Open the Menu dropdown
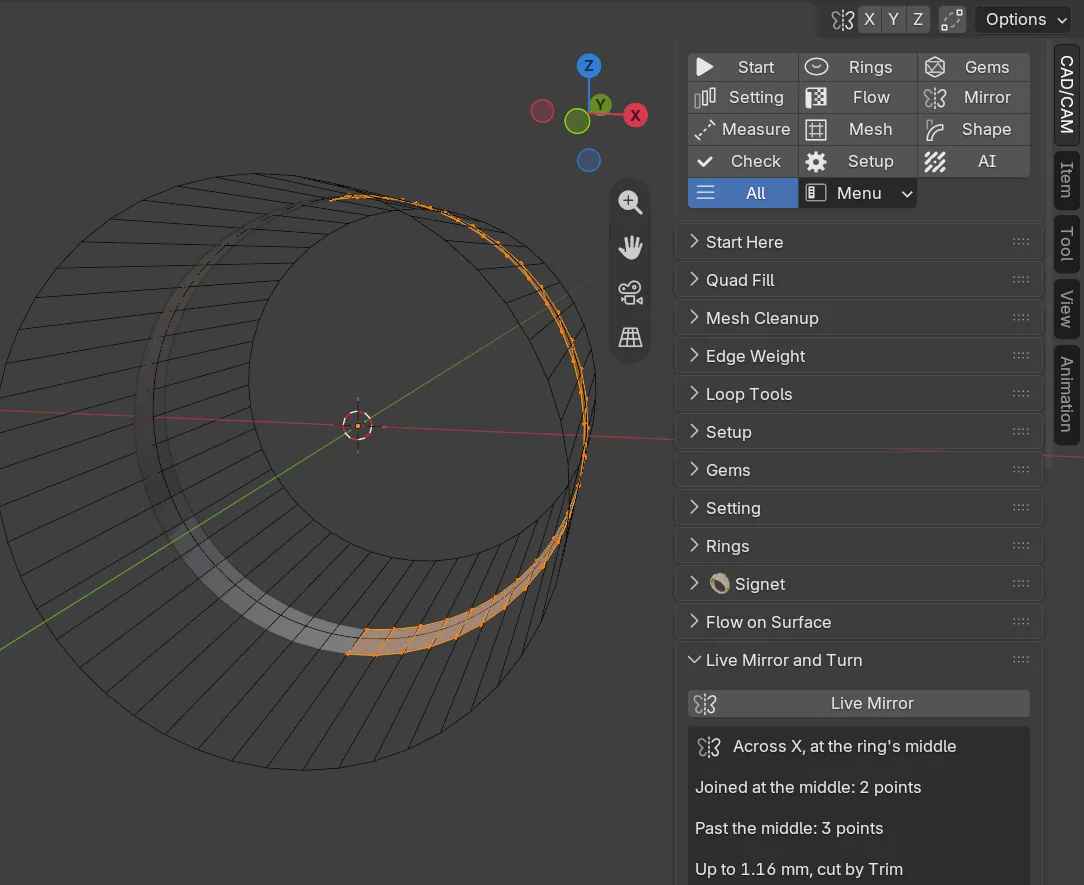1084x885 pixels. coord(858,193)
